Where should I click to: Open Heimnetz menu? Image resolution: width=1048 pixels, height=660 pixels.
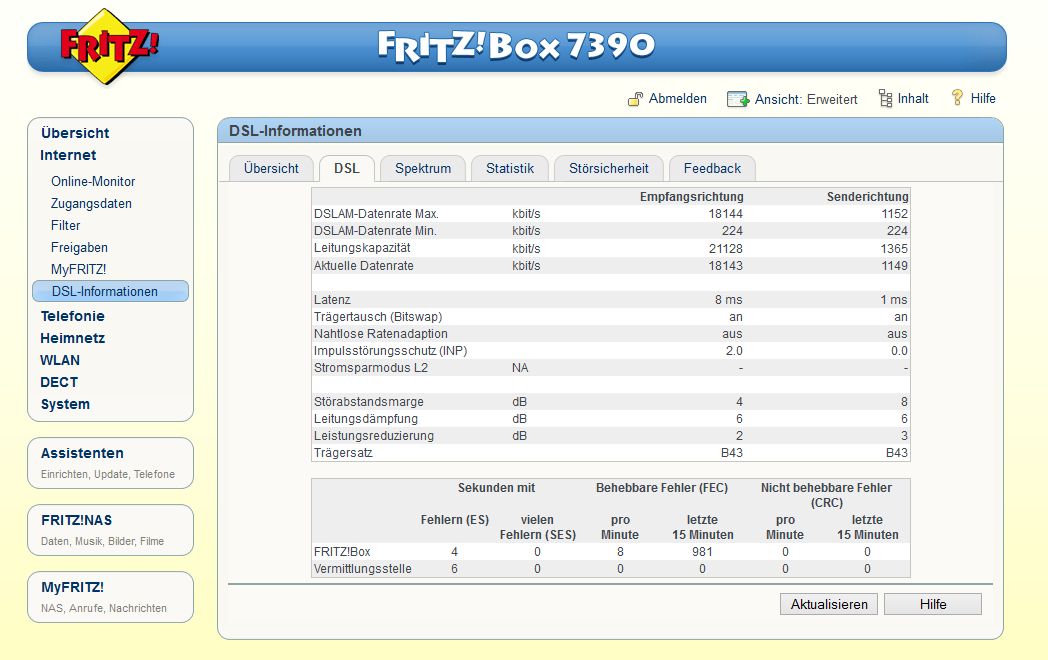coord(72,338)
